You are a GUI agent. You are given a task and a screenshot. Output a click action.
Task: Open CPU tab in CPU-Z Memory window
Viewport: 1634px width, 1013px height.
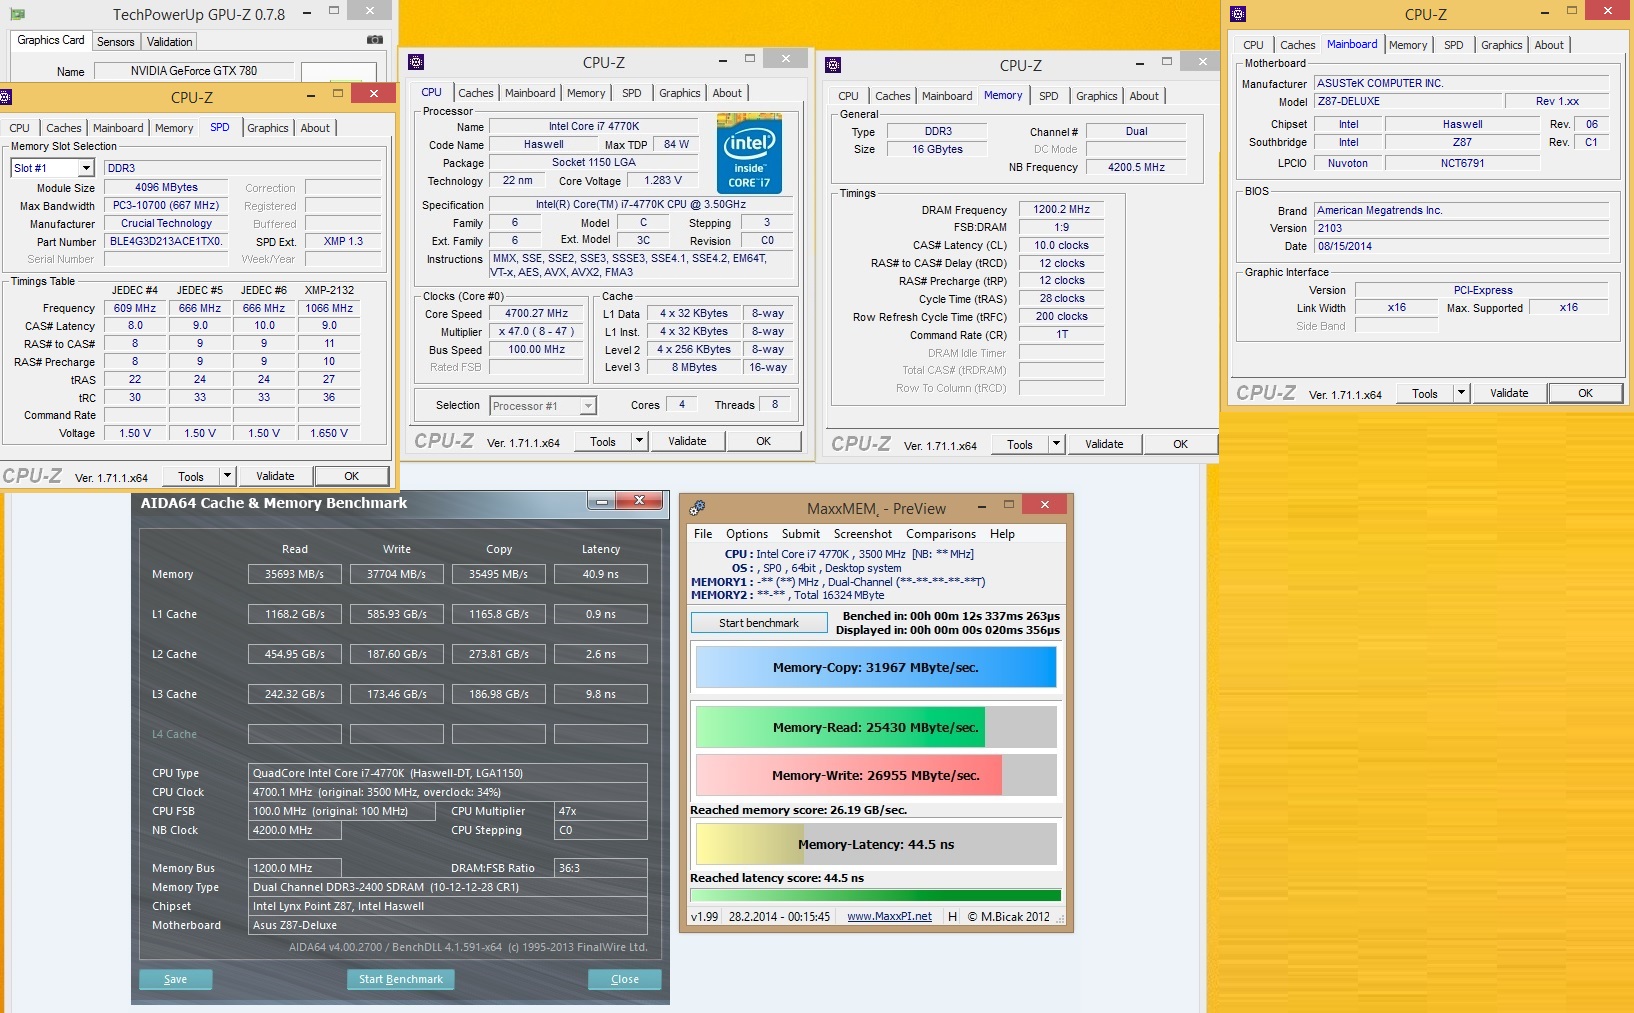coord(848,96)
